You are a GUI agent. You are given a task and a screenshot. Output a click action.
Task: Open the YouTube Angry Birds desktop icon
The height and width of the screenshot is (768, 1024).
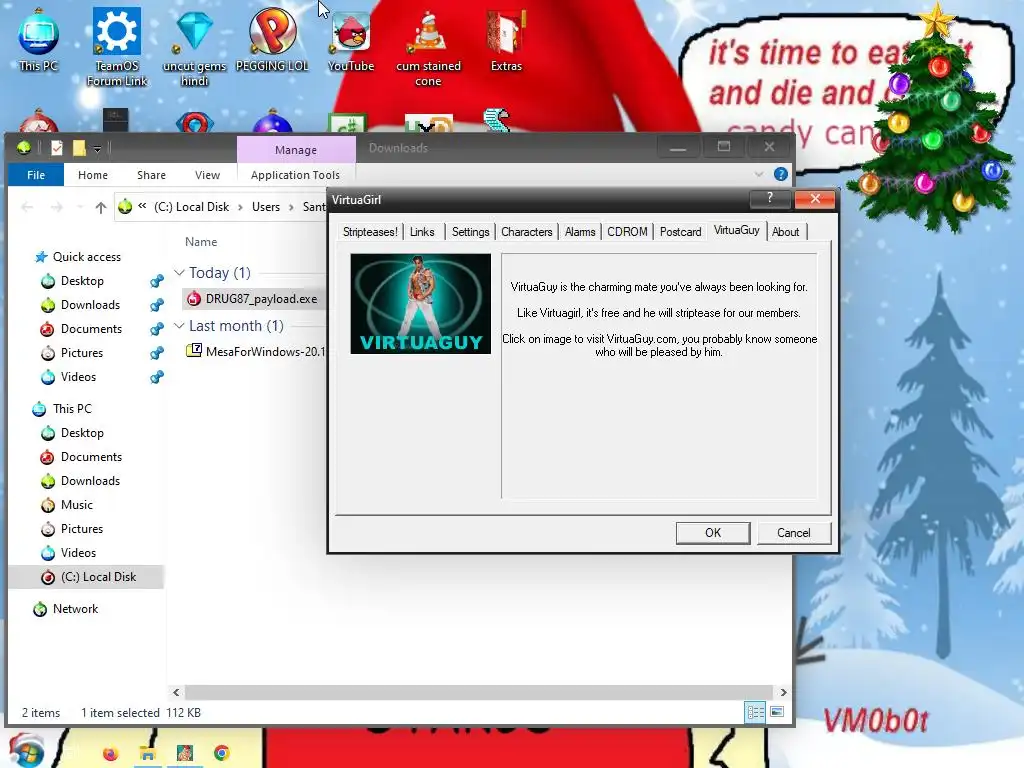(351, 40)
